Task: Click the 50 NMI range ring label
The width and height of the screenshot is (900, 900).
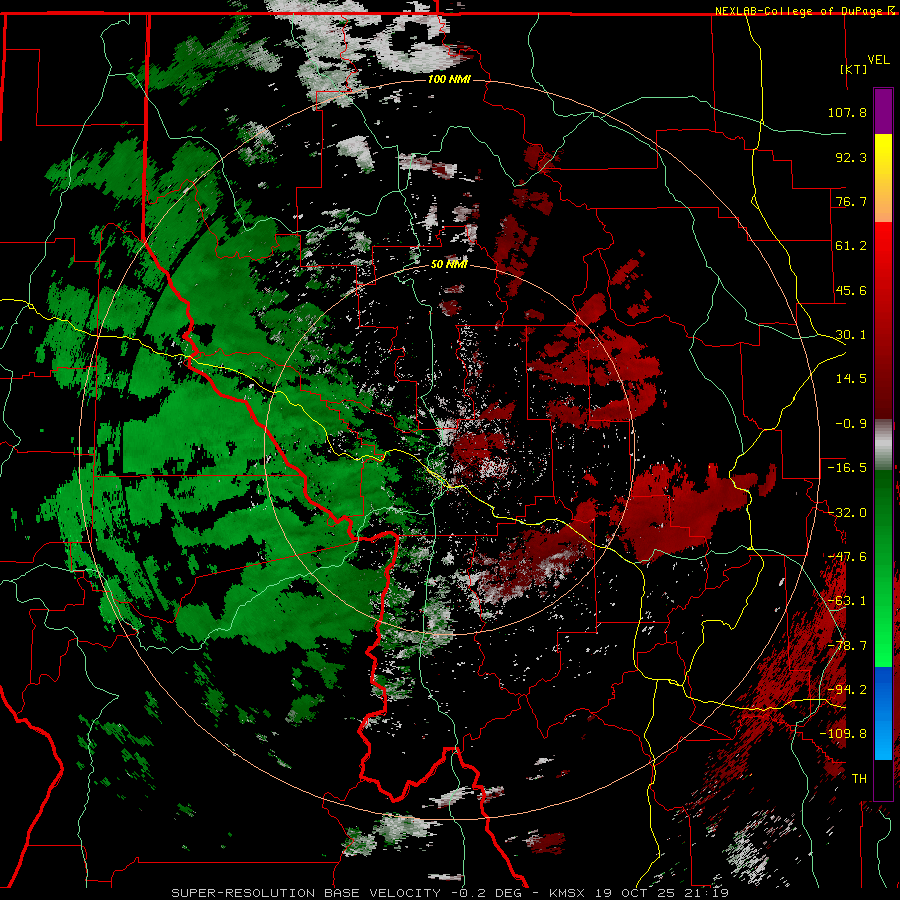Action: point(449,265)
